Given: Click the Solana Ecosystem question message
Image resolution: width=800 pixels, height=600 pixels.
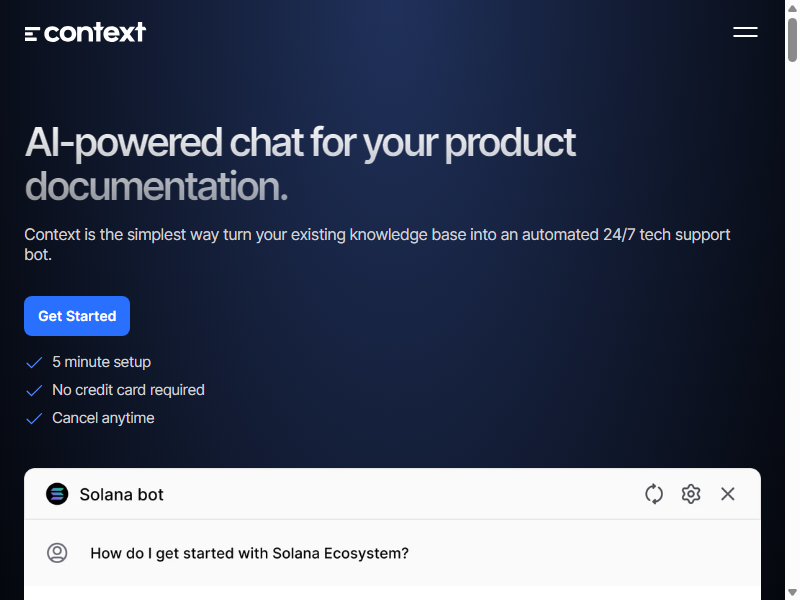Looking at the screenshot, I should [x=249, y=553].
